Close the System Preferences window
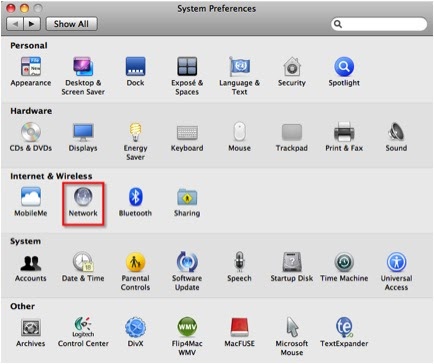 click(x=11, y=8)
